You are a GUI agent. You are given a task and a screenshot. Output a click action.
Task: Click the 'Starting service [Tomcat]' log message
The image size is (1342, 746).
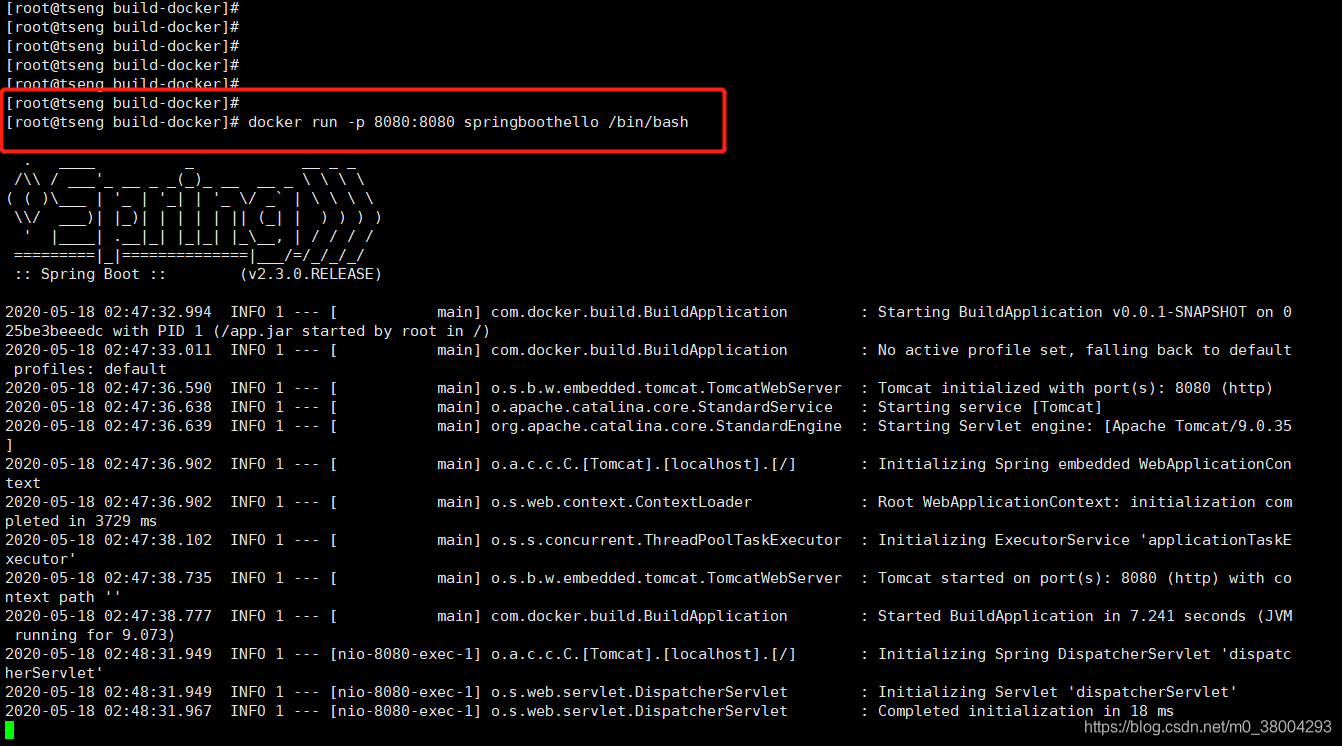point(990,407)
